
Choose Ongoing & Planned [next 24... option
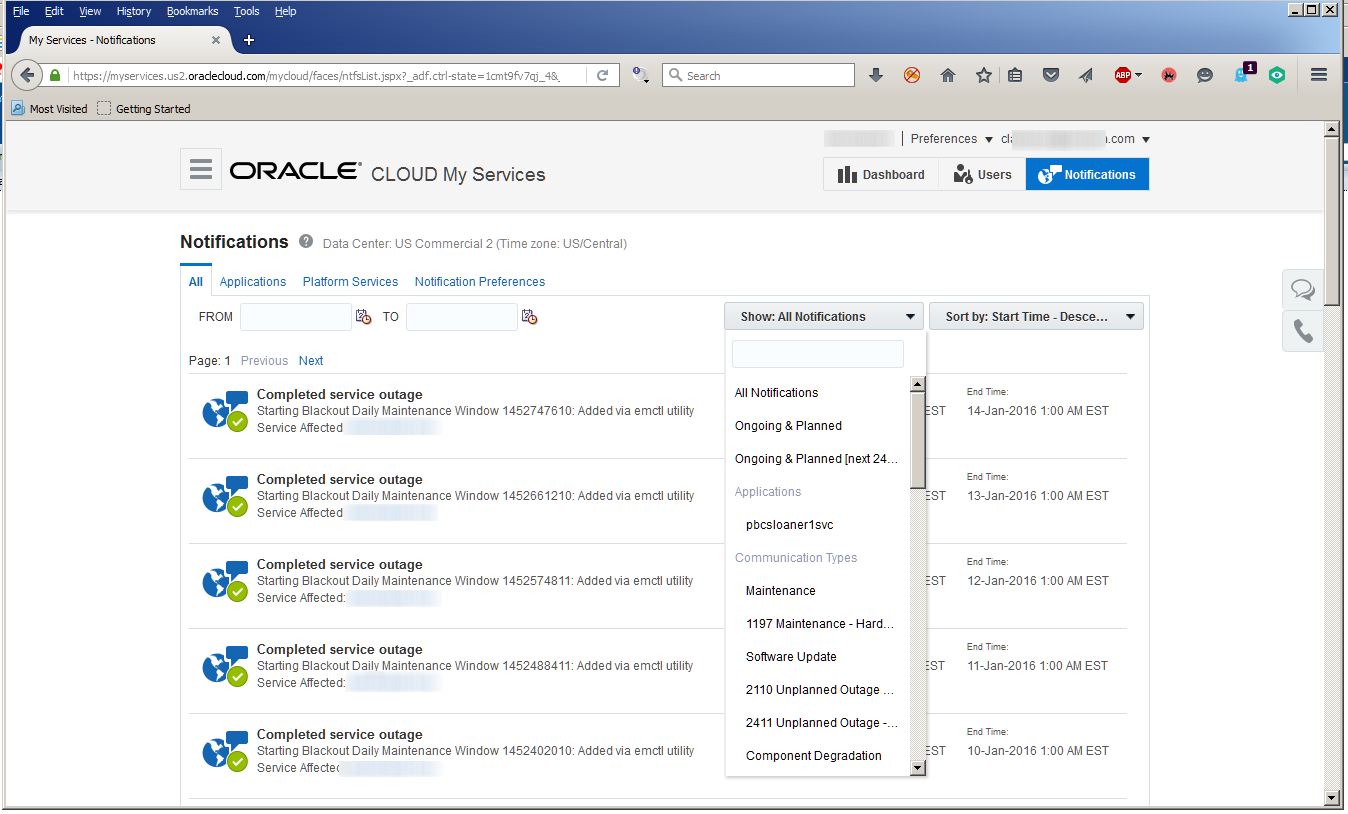[816, 459]
